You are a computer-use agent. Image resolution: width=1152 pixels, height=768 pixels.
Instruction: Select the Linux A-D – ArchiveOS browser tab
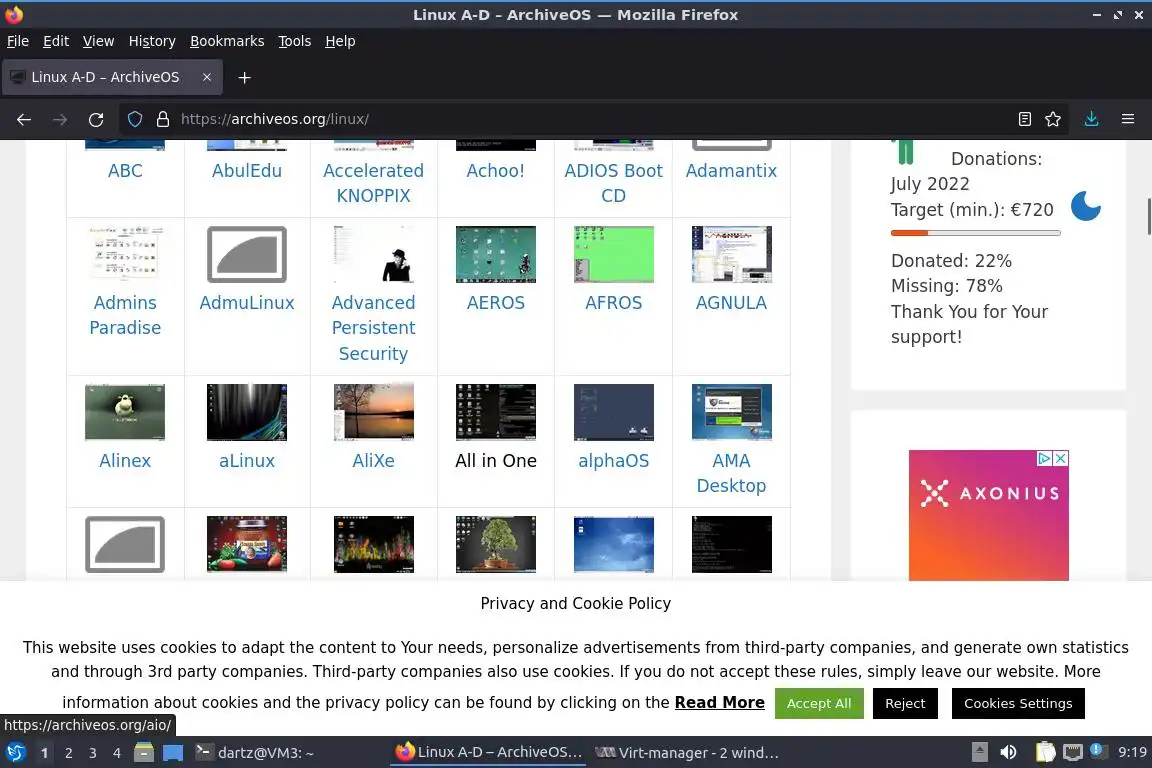[x=112, y=77]
